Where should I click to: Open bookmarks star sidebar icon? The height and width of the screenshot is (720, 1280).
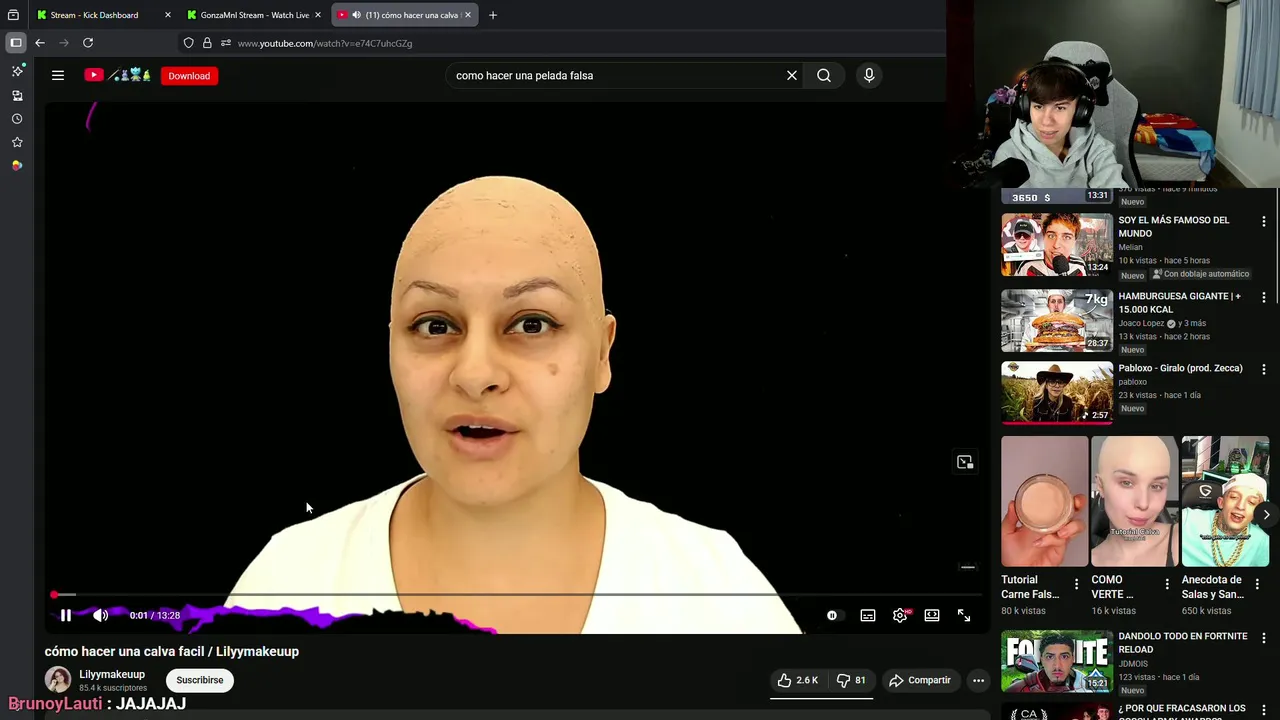click(17, 142)
